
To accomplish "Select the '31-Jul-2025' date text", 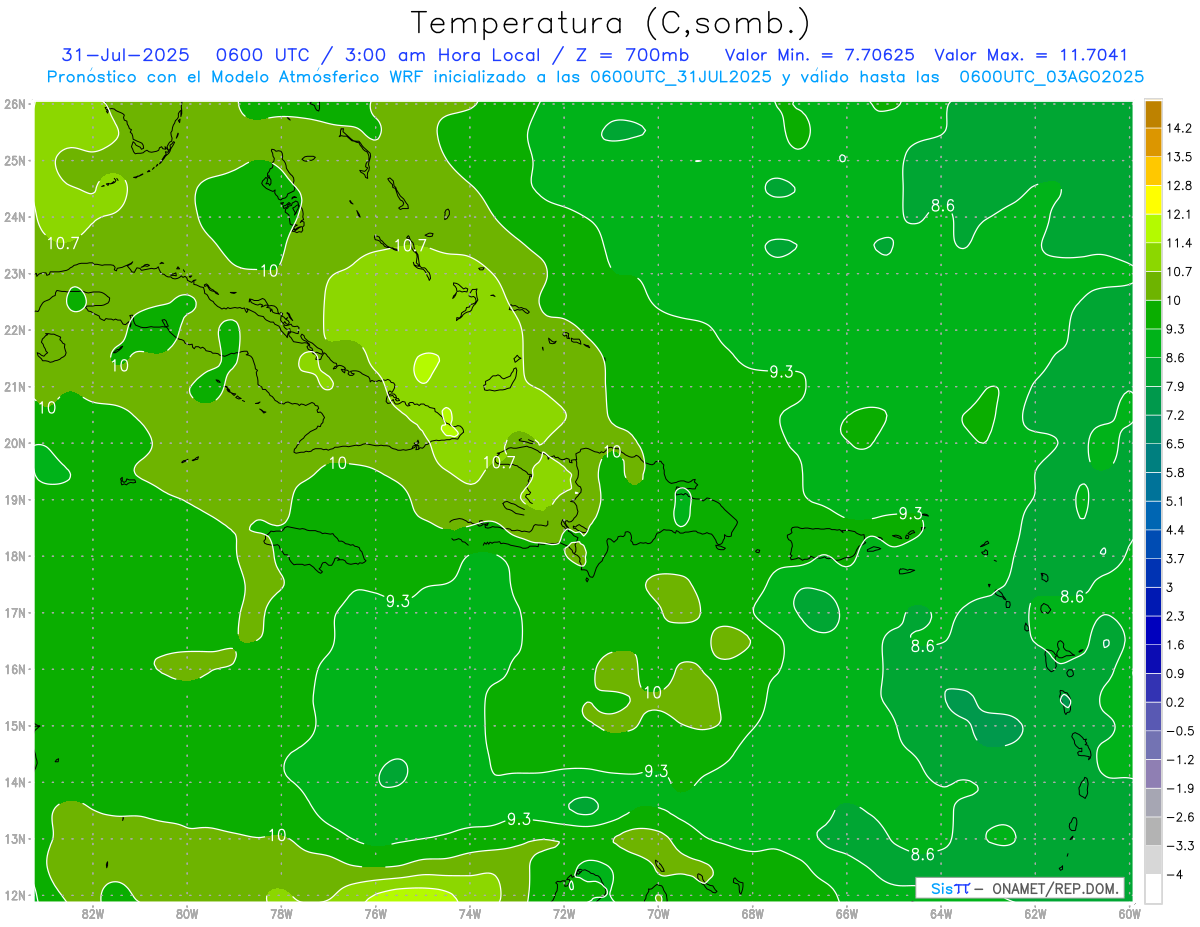I will [x=125, y=55].
